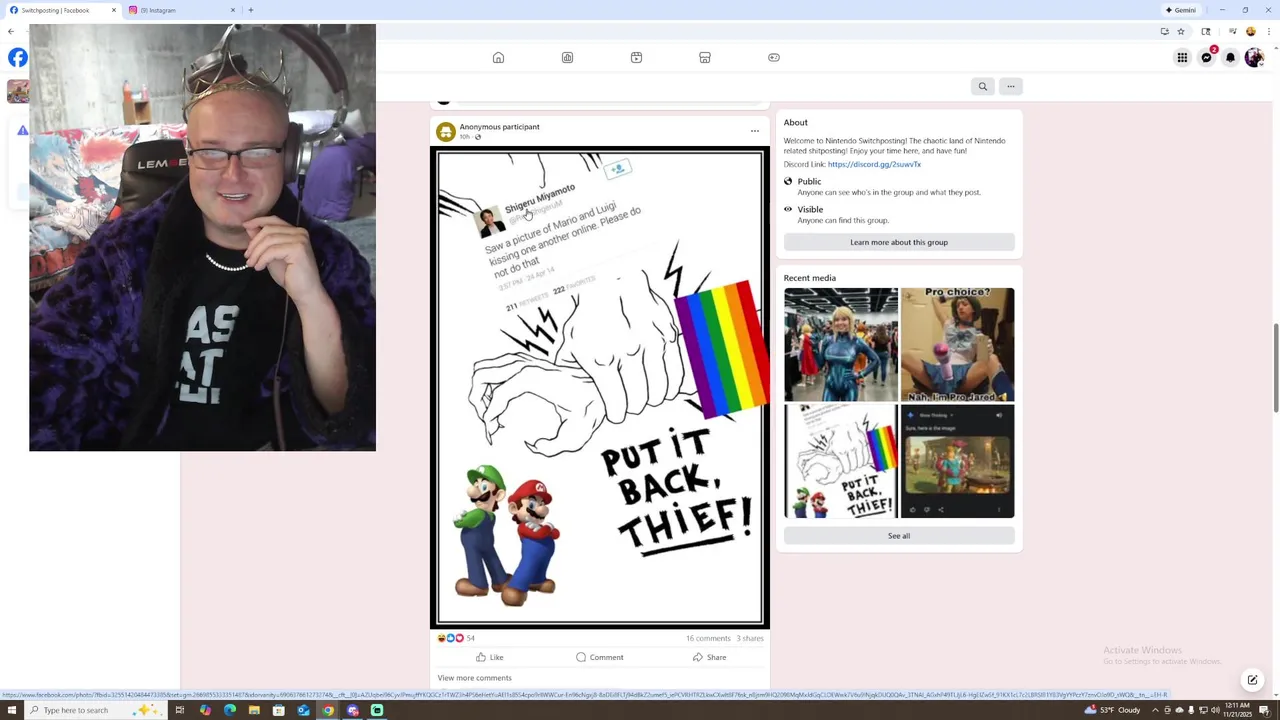Image resolution: width=1280 pixels, height=720 pixels.
Task: Click Learn more about this group
Action: (899, 242)
